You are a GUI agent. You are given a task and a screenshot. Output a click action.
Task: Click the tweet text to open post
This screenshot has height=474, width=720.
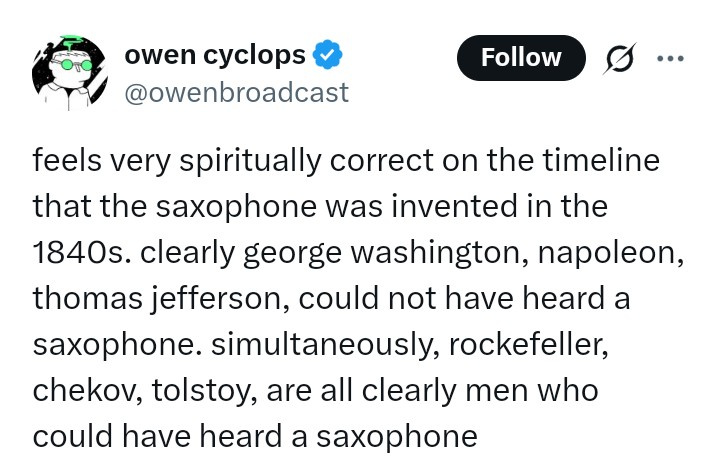[358, 298]
